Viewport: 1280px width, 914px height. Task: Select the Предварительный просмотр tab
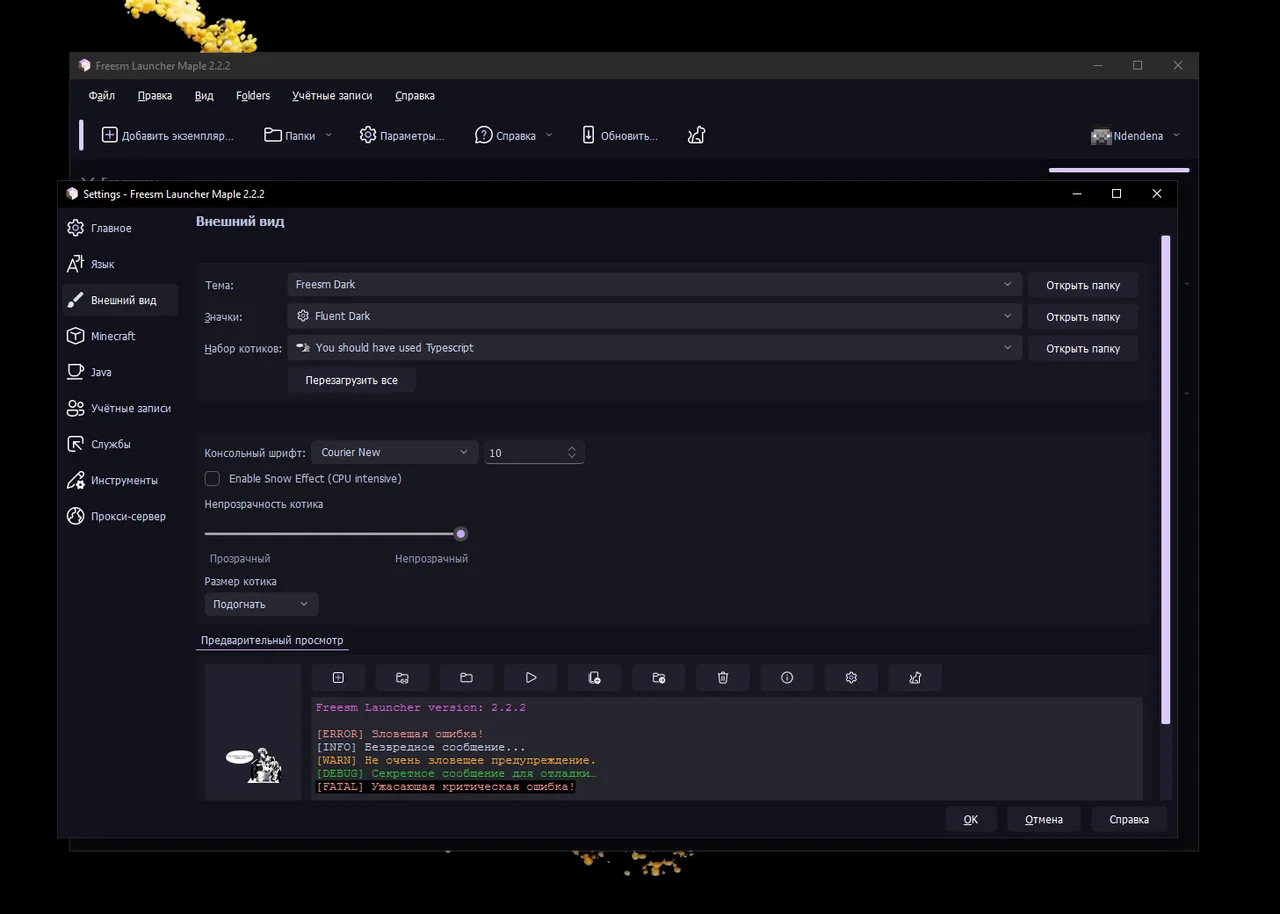[272, 640]
